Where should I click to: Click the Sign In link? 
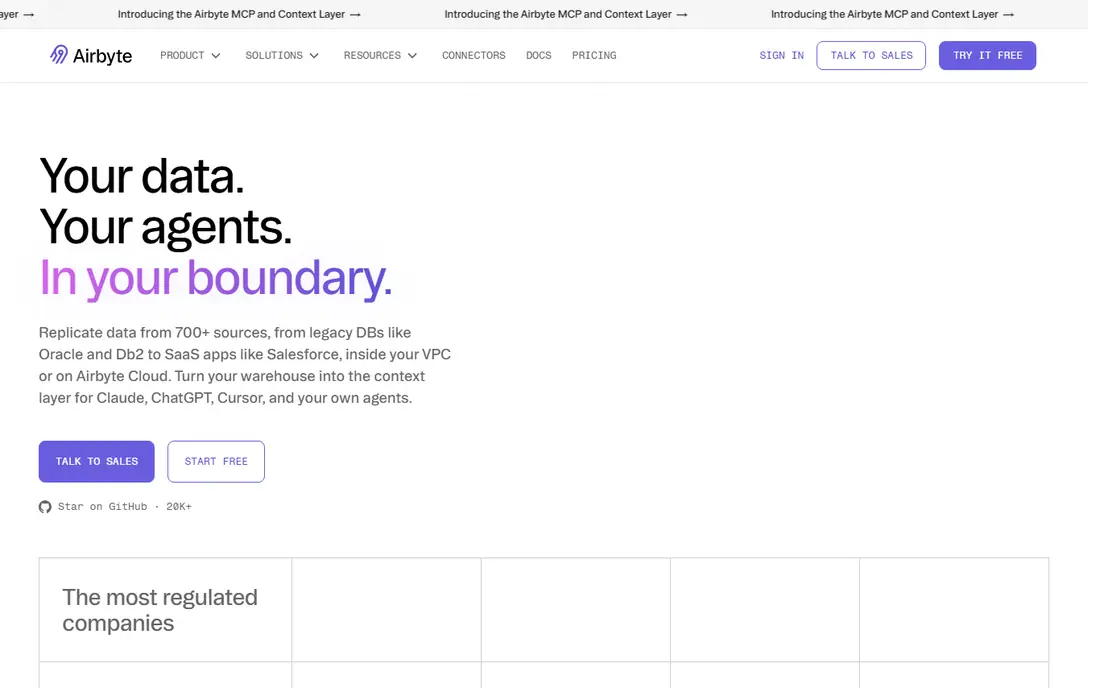click(x=782, y=55)
